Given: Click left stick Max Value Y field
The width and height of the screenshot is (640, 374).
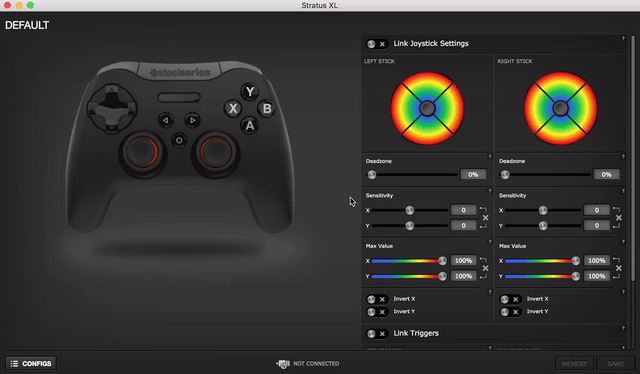Looking at the screenshot, I should click(463, 276).
